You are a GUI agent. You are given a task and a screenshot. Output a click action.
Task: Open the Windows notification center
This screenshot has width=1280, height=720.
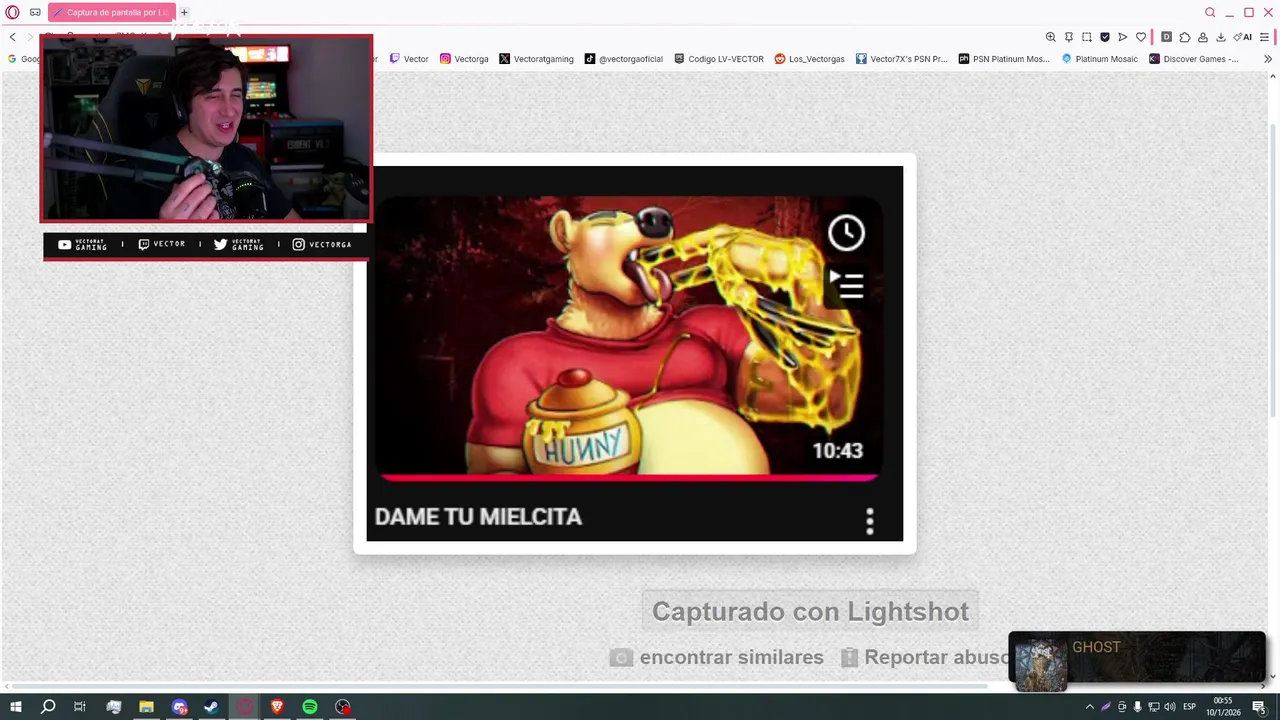(x=1259, y=707)
